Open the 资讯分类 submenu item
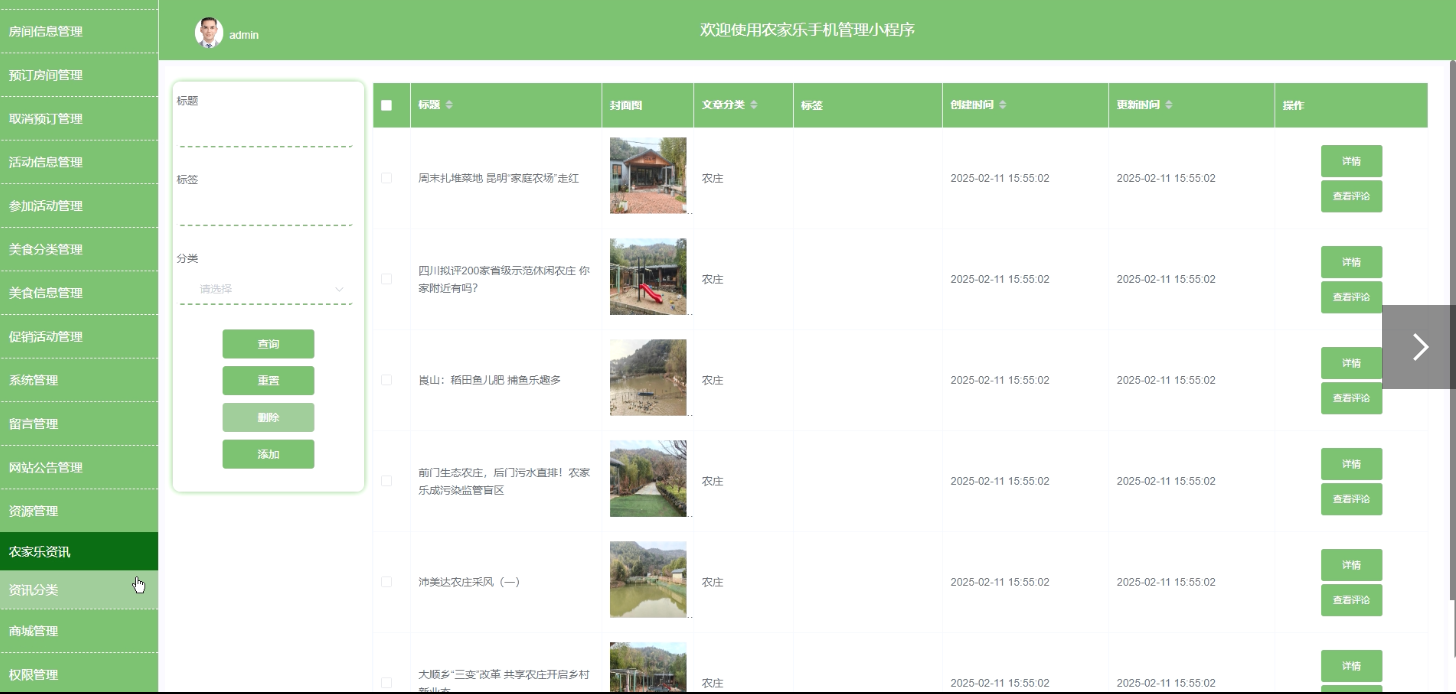The width and height of the screenshot is (1456, 694). coord(79,590)
